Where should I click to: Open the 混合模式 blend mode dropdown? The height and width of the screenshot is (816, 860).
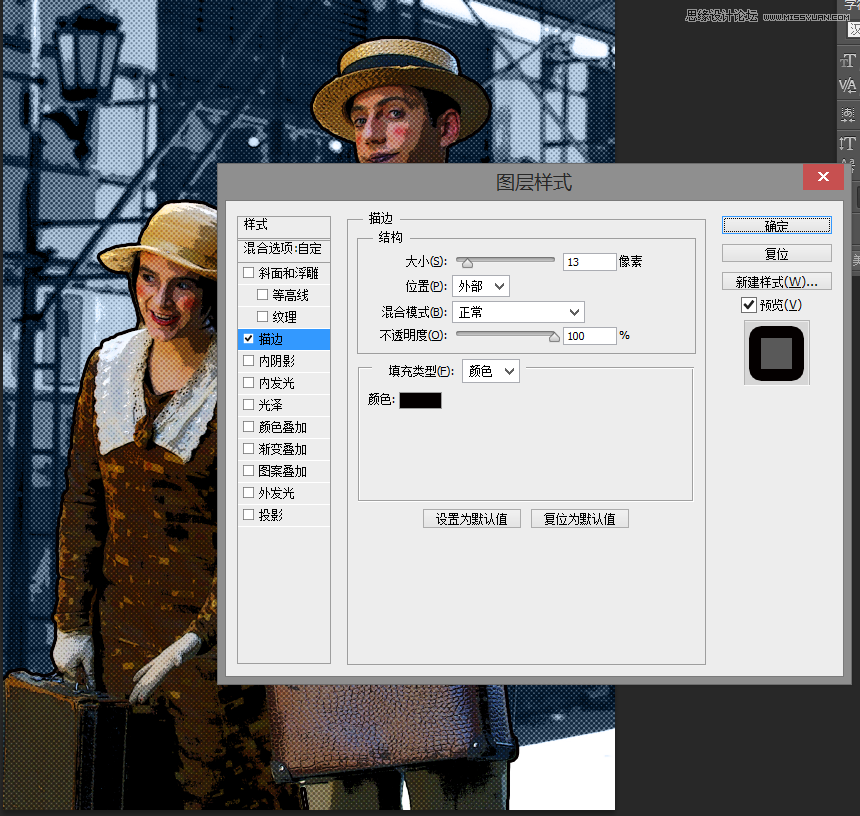(x=518, y=312)
